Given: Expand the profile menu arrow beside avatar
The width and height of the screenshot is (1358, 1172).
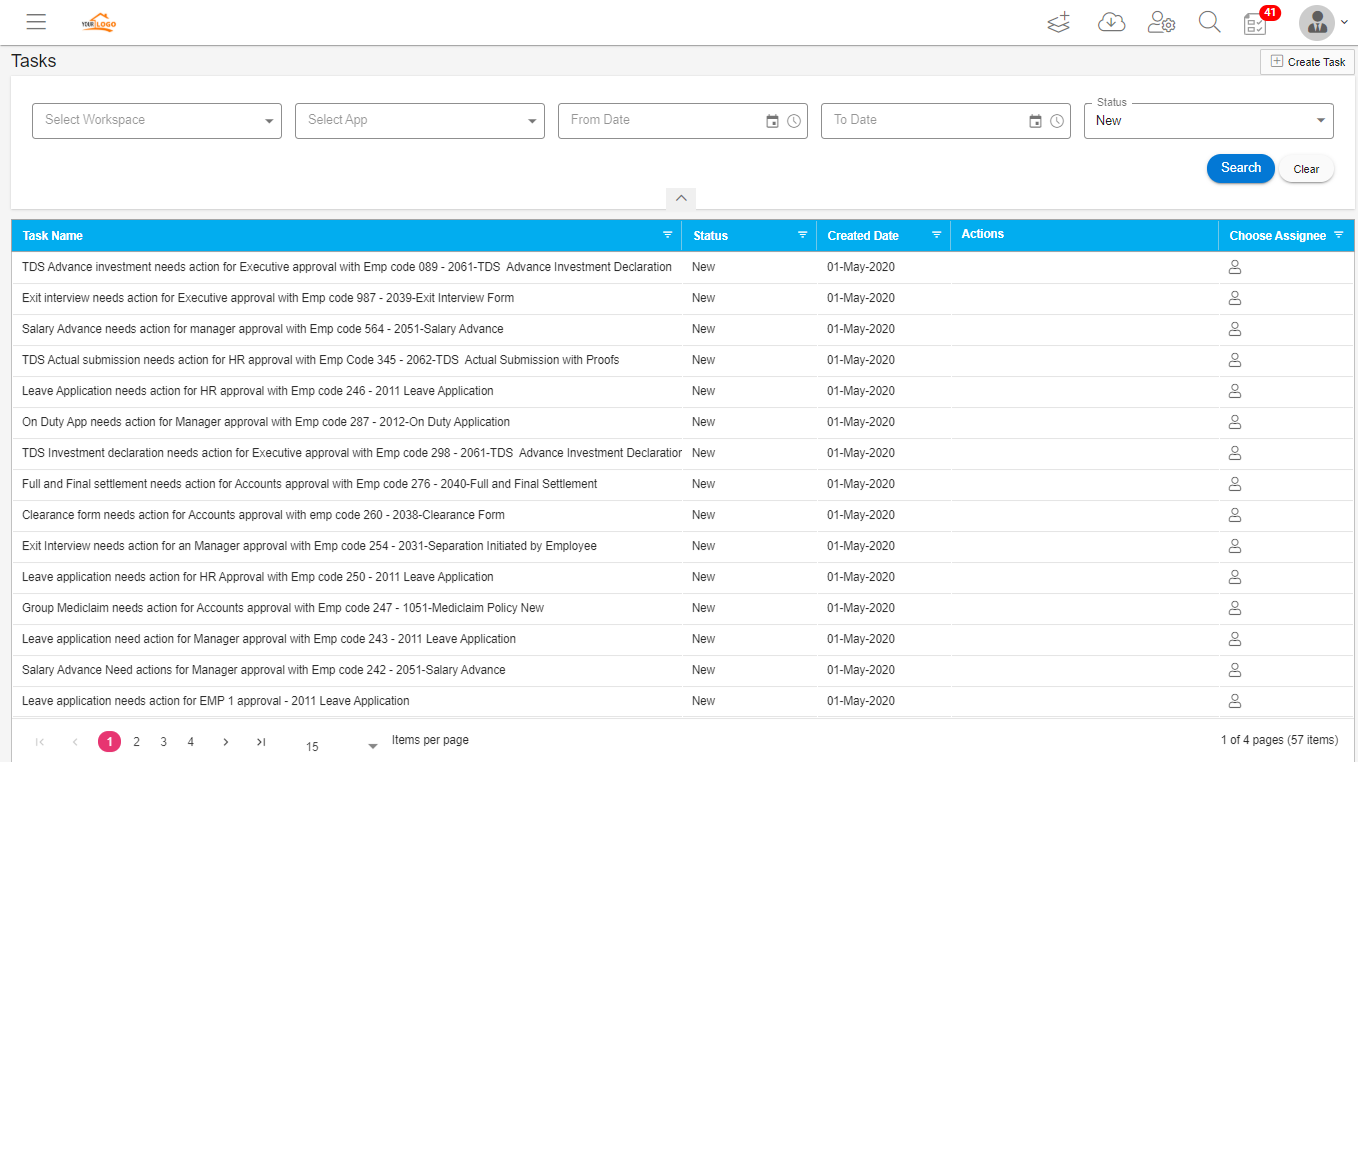Looking at the screenshot, I should tap(1345, 23).
